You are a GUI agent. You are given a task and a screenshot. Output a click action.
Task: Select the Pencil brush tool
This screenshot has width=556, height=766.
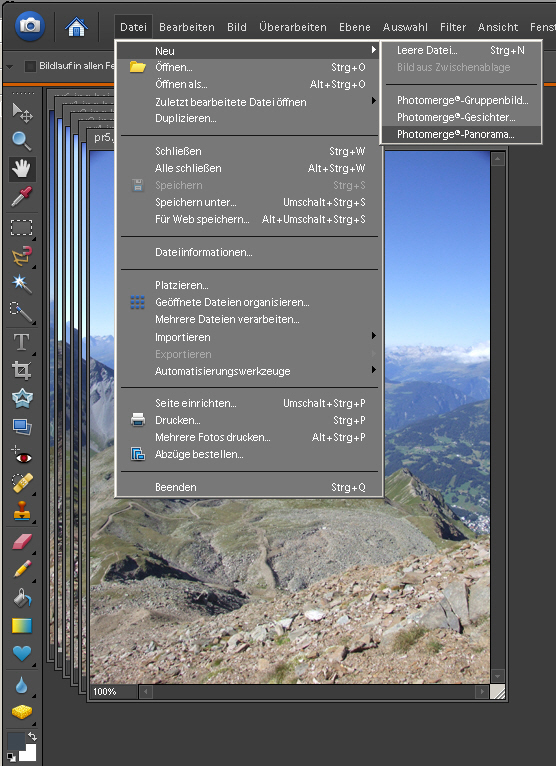[x=21, y=569]
